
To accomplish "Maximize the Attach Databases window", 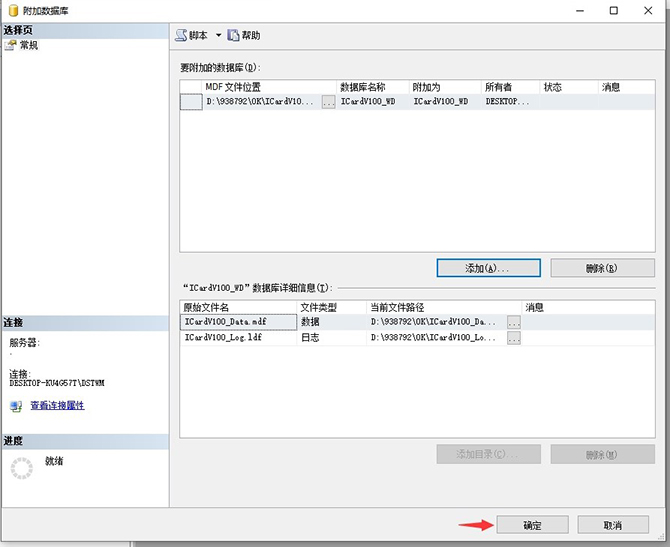I will tap(614, 11).
